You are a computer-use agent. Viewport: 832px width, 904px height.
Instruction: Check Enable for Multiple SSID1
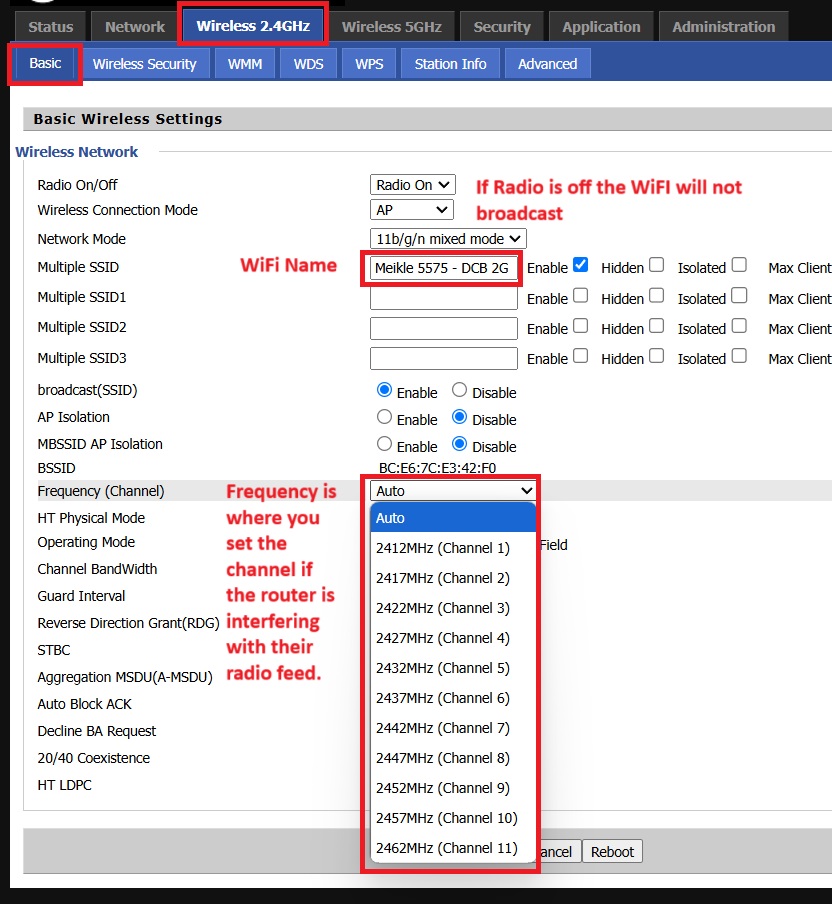[x=581, y=296]
